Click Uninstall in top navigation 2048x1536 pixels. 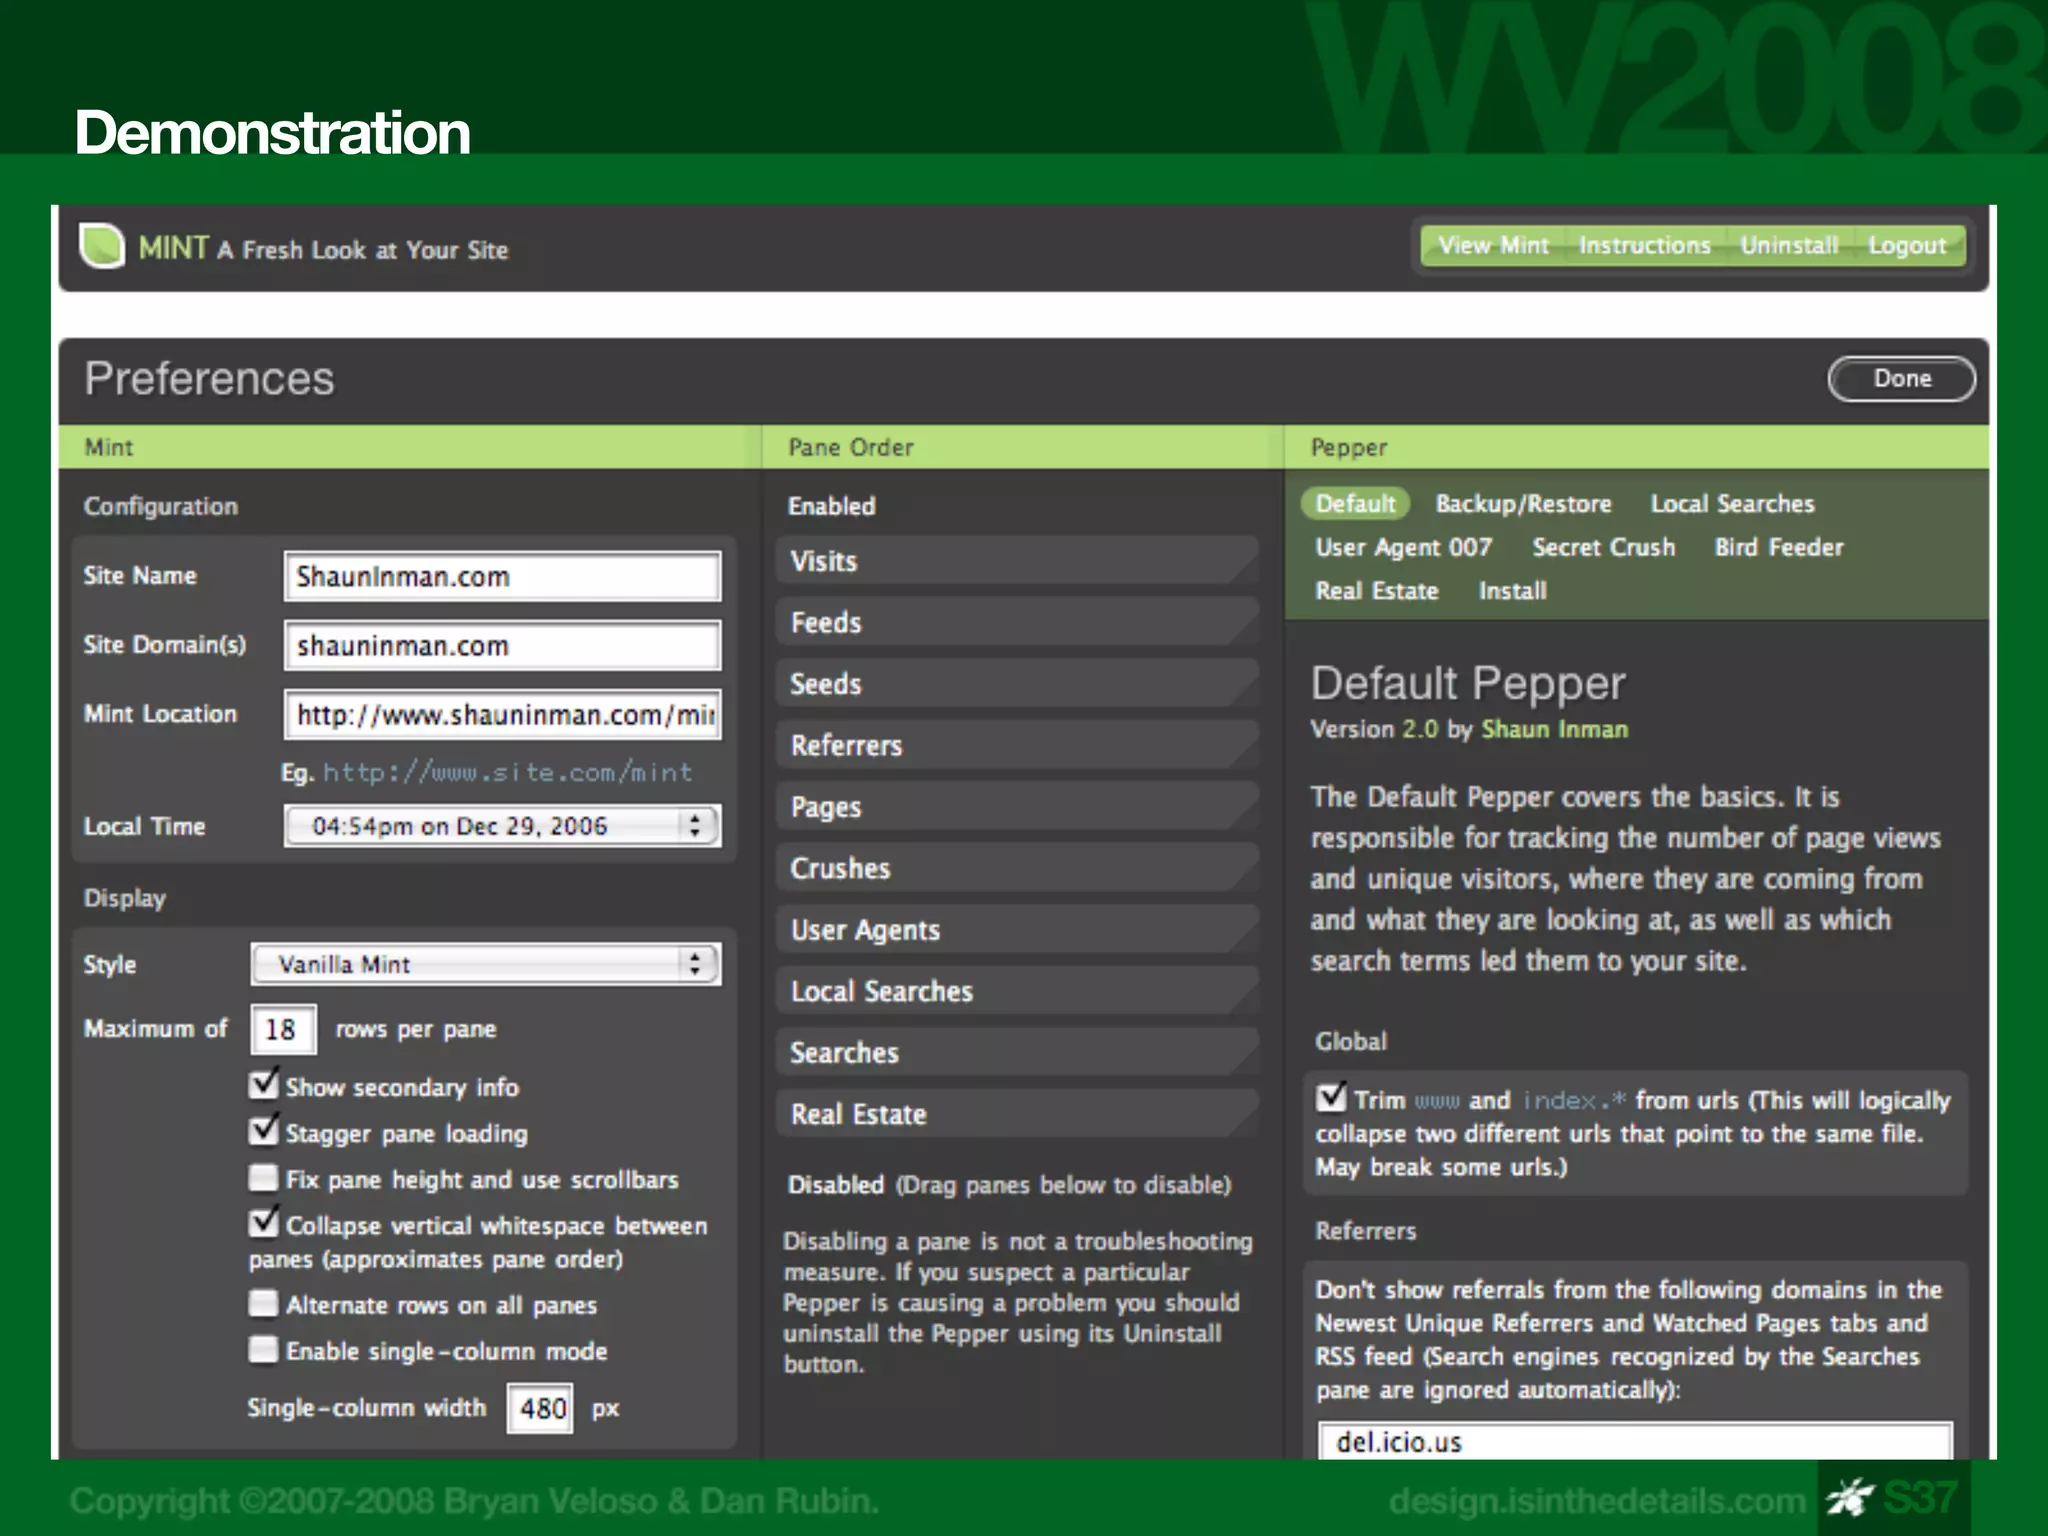[1789, 246]
